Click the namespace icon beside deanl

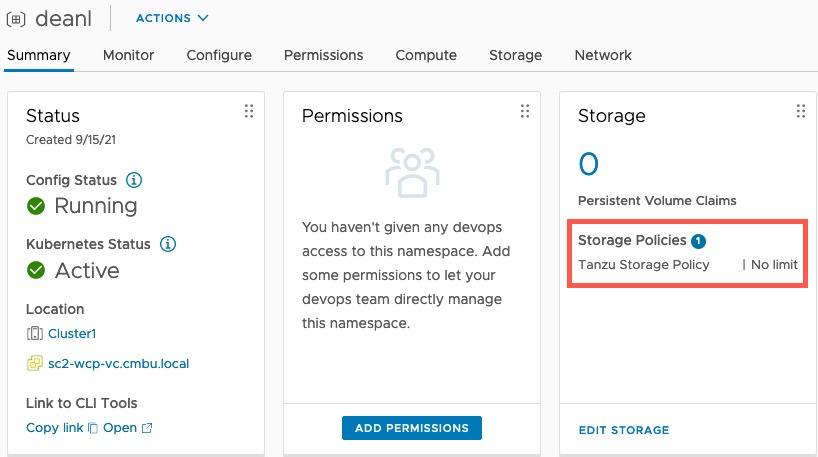16,19
